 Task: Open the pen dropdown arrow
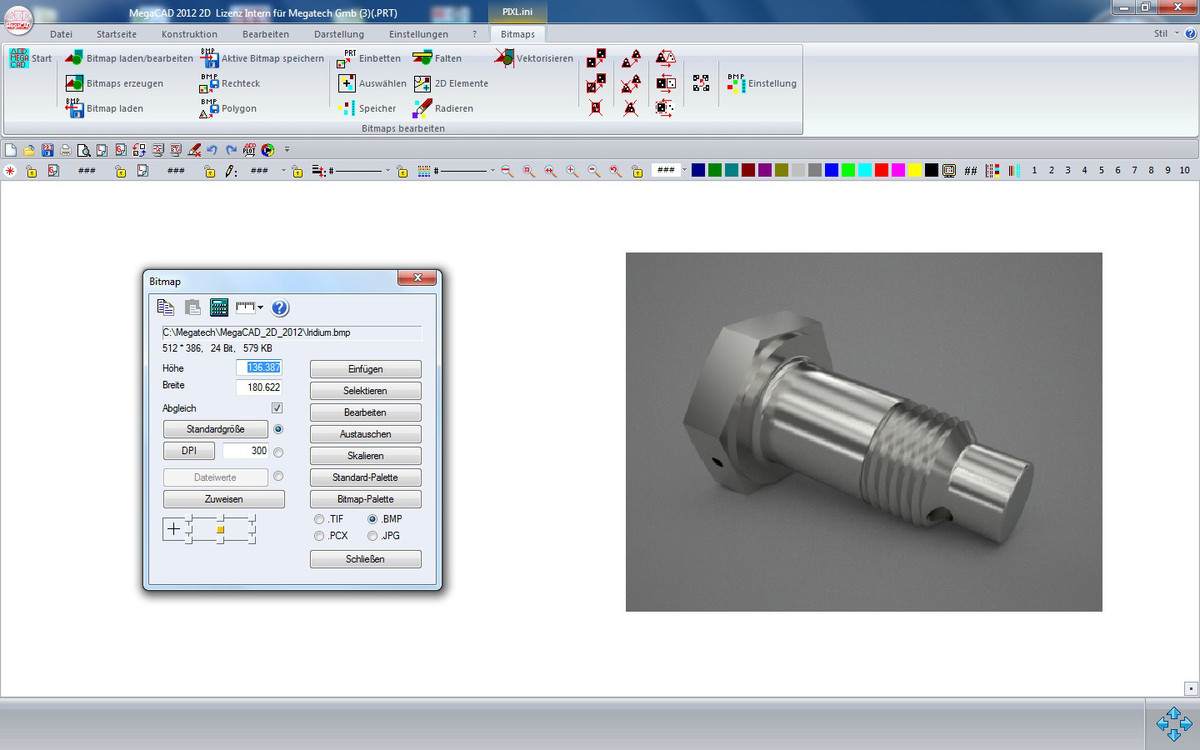click(x=284, y=171)
